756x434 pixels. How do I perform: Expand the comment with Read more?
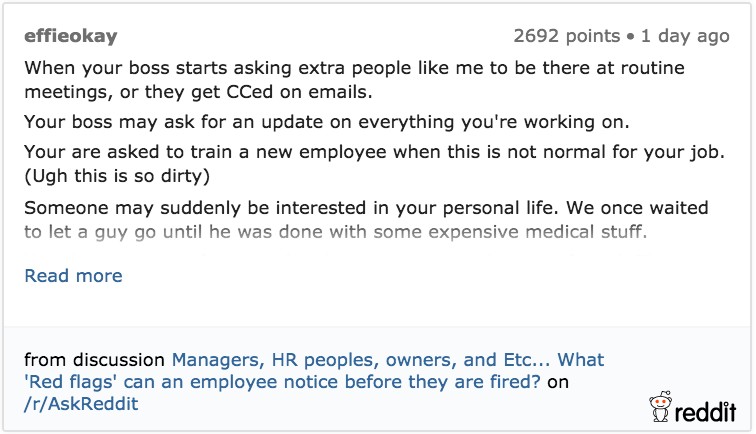(73, 275)
